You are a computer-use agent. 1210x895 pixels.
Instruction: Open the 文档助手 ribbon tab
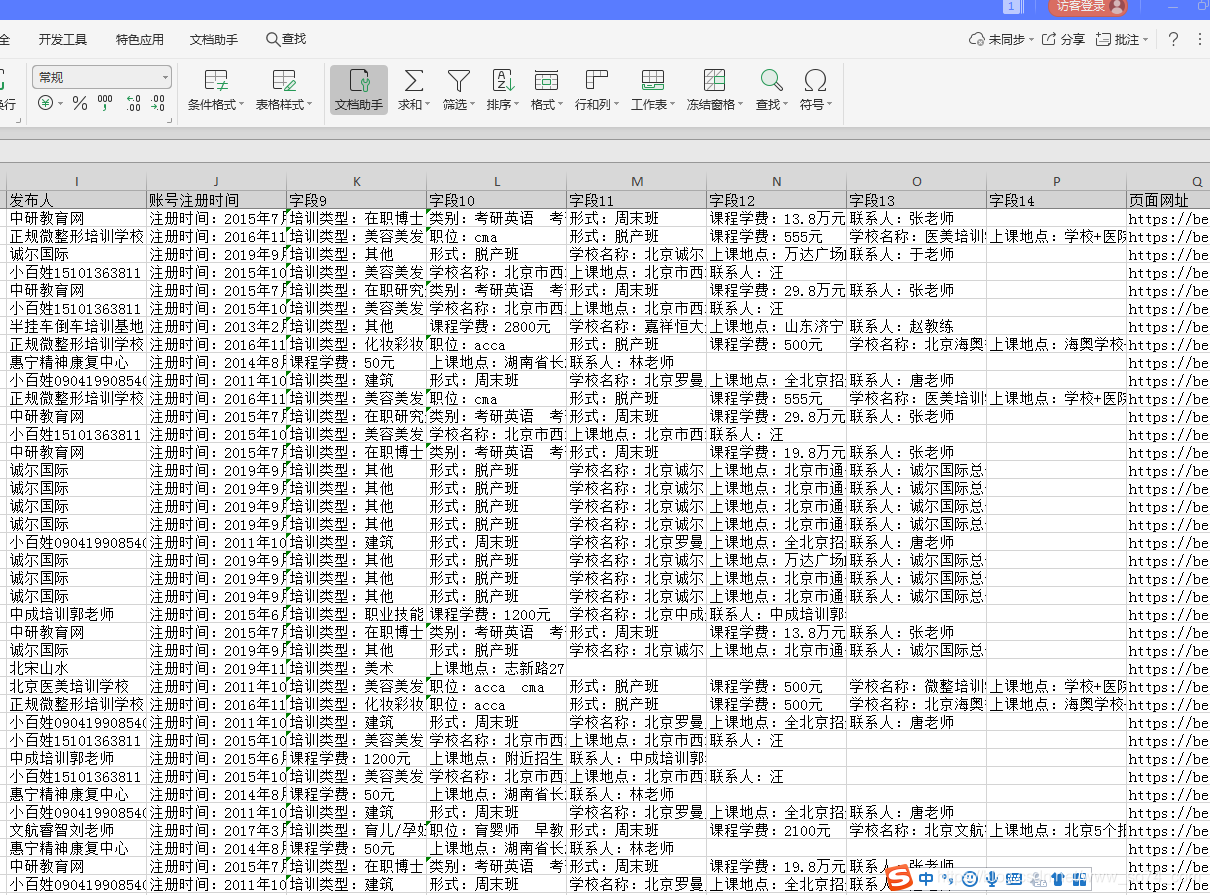point(214,40)
